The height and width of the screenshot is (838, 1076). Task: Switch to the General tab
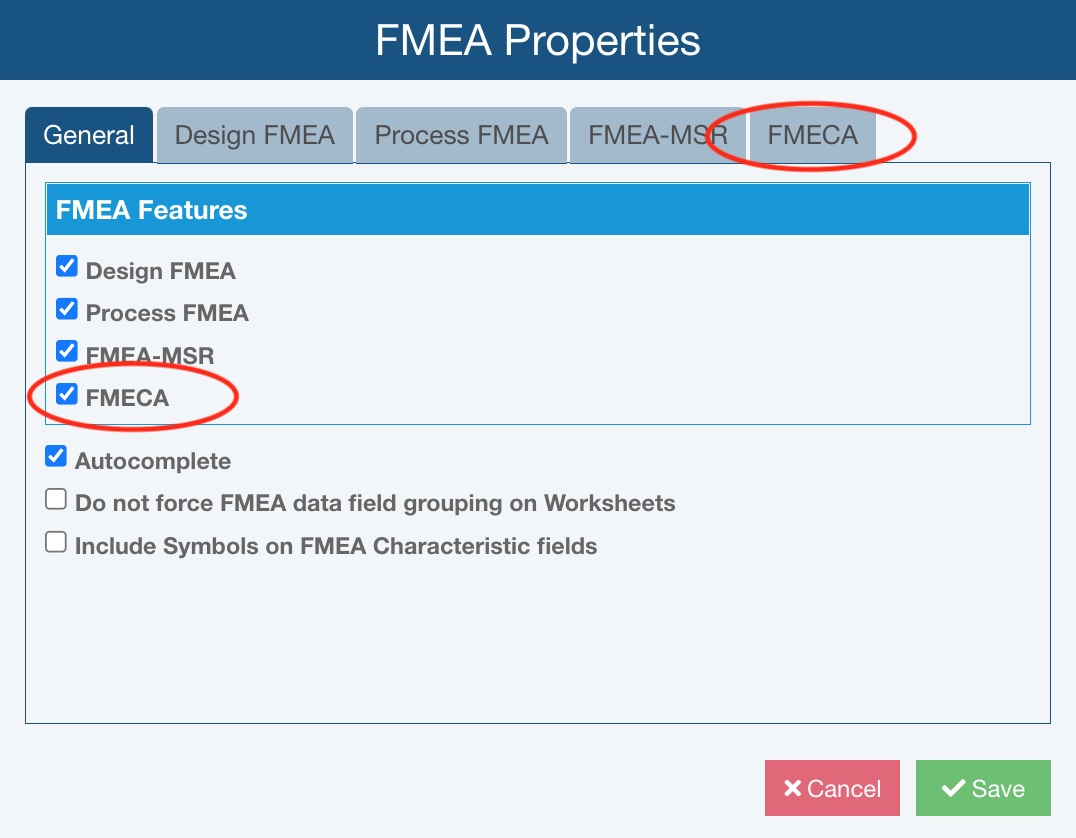pyautogui.click(x=89, y=136)
